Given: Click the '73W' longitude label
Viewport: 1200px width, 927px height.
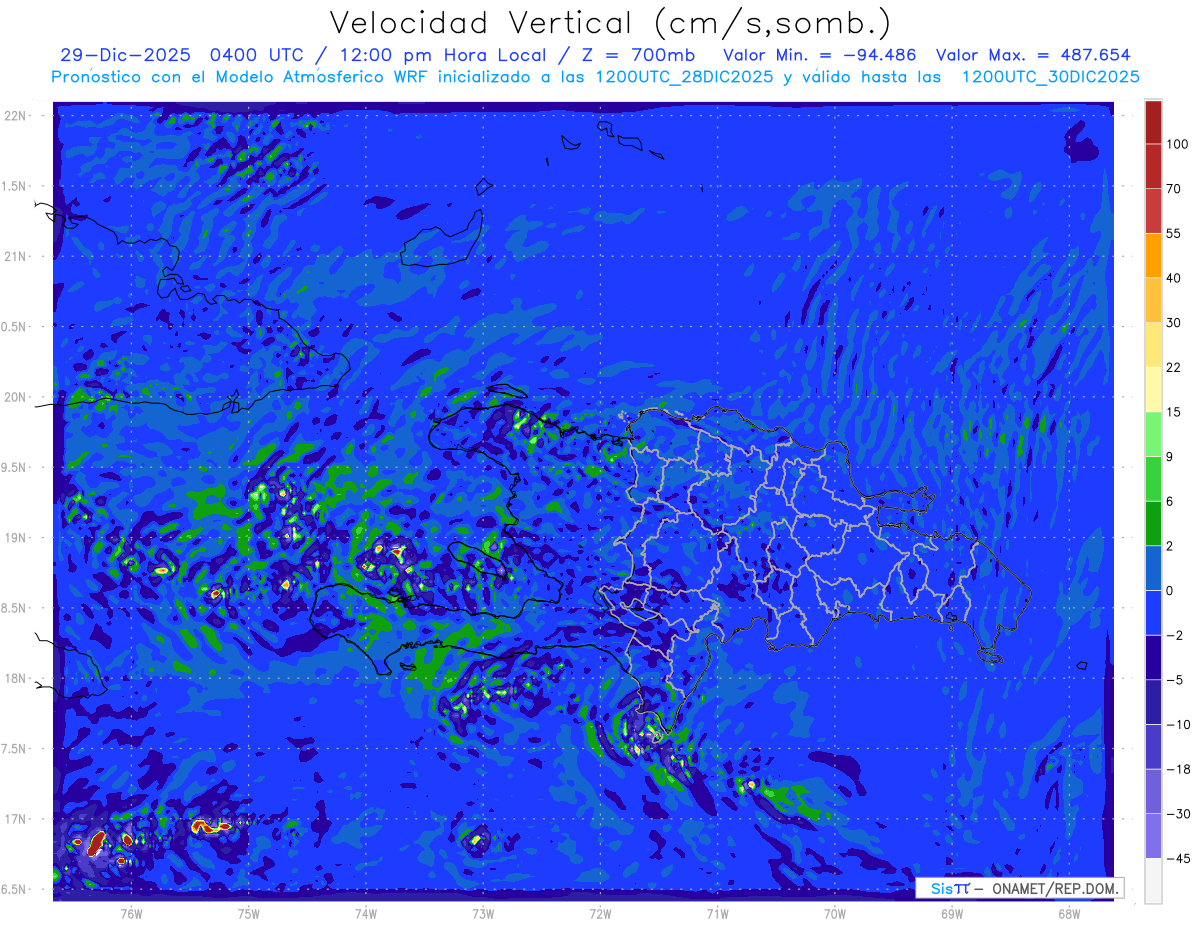Looking at the screenshot, I should pos(483,914).
